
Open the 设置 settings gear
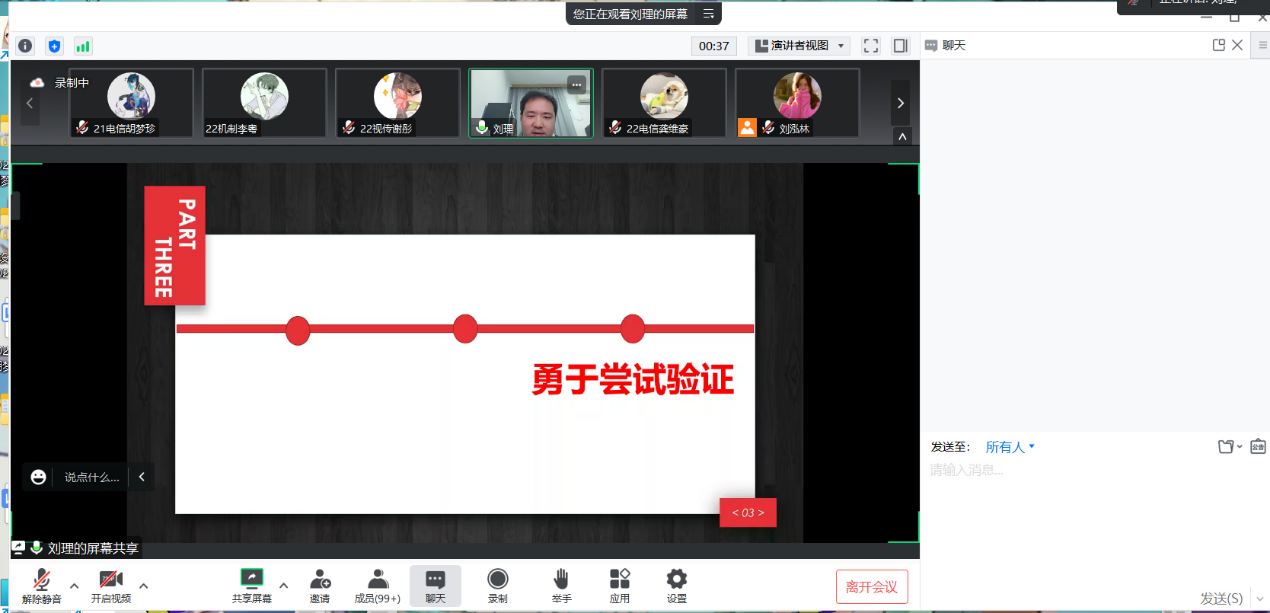click(677, 585)
